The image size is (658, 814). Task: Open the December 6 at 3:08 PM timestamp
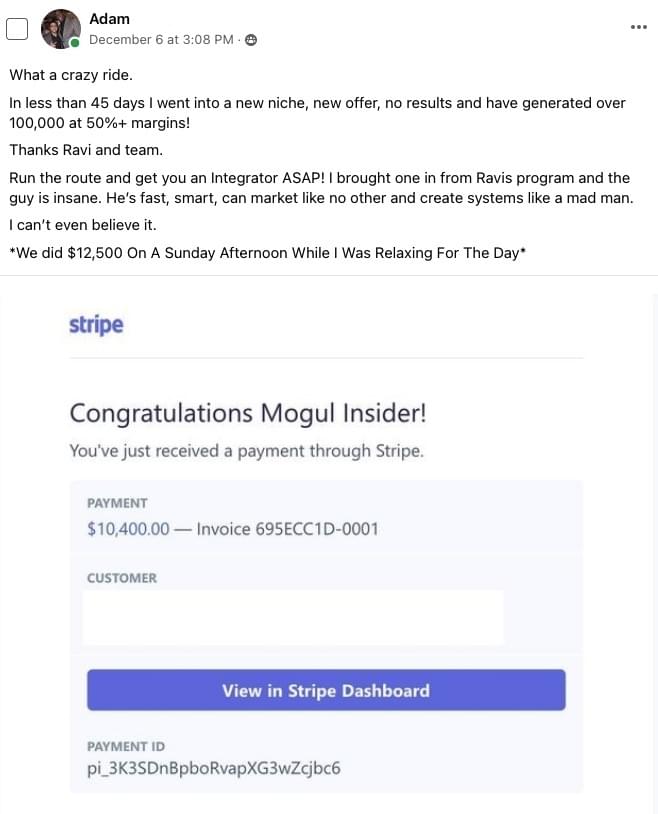click(161, 40)
